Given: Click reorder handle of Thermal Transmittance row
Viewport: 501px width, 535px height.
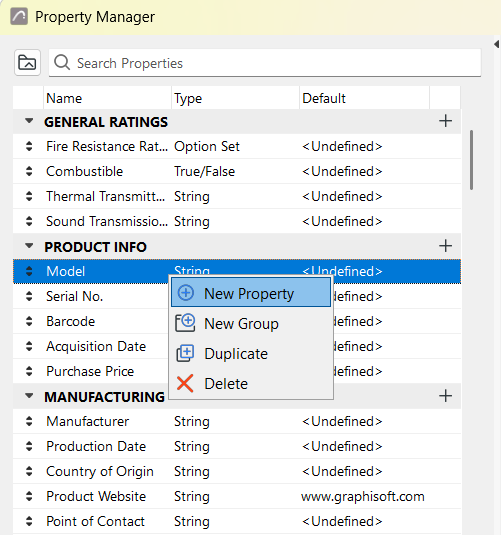Looking at the screenshot, I should (29, 196).
